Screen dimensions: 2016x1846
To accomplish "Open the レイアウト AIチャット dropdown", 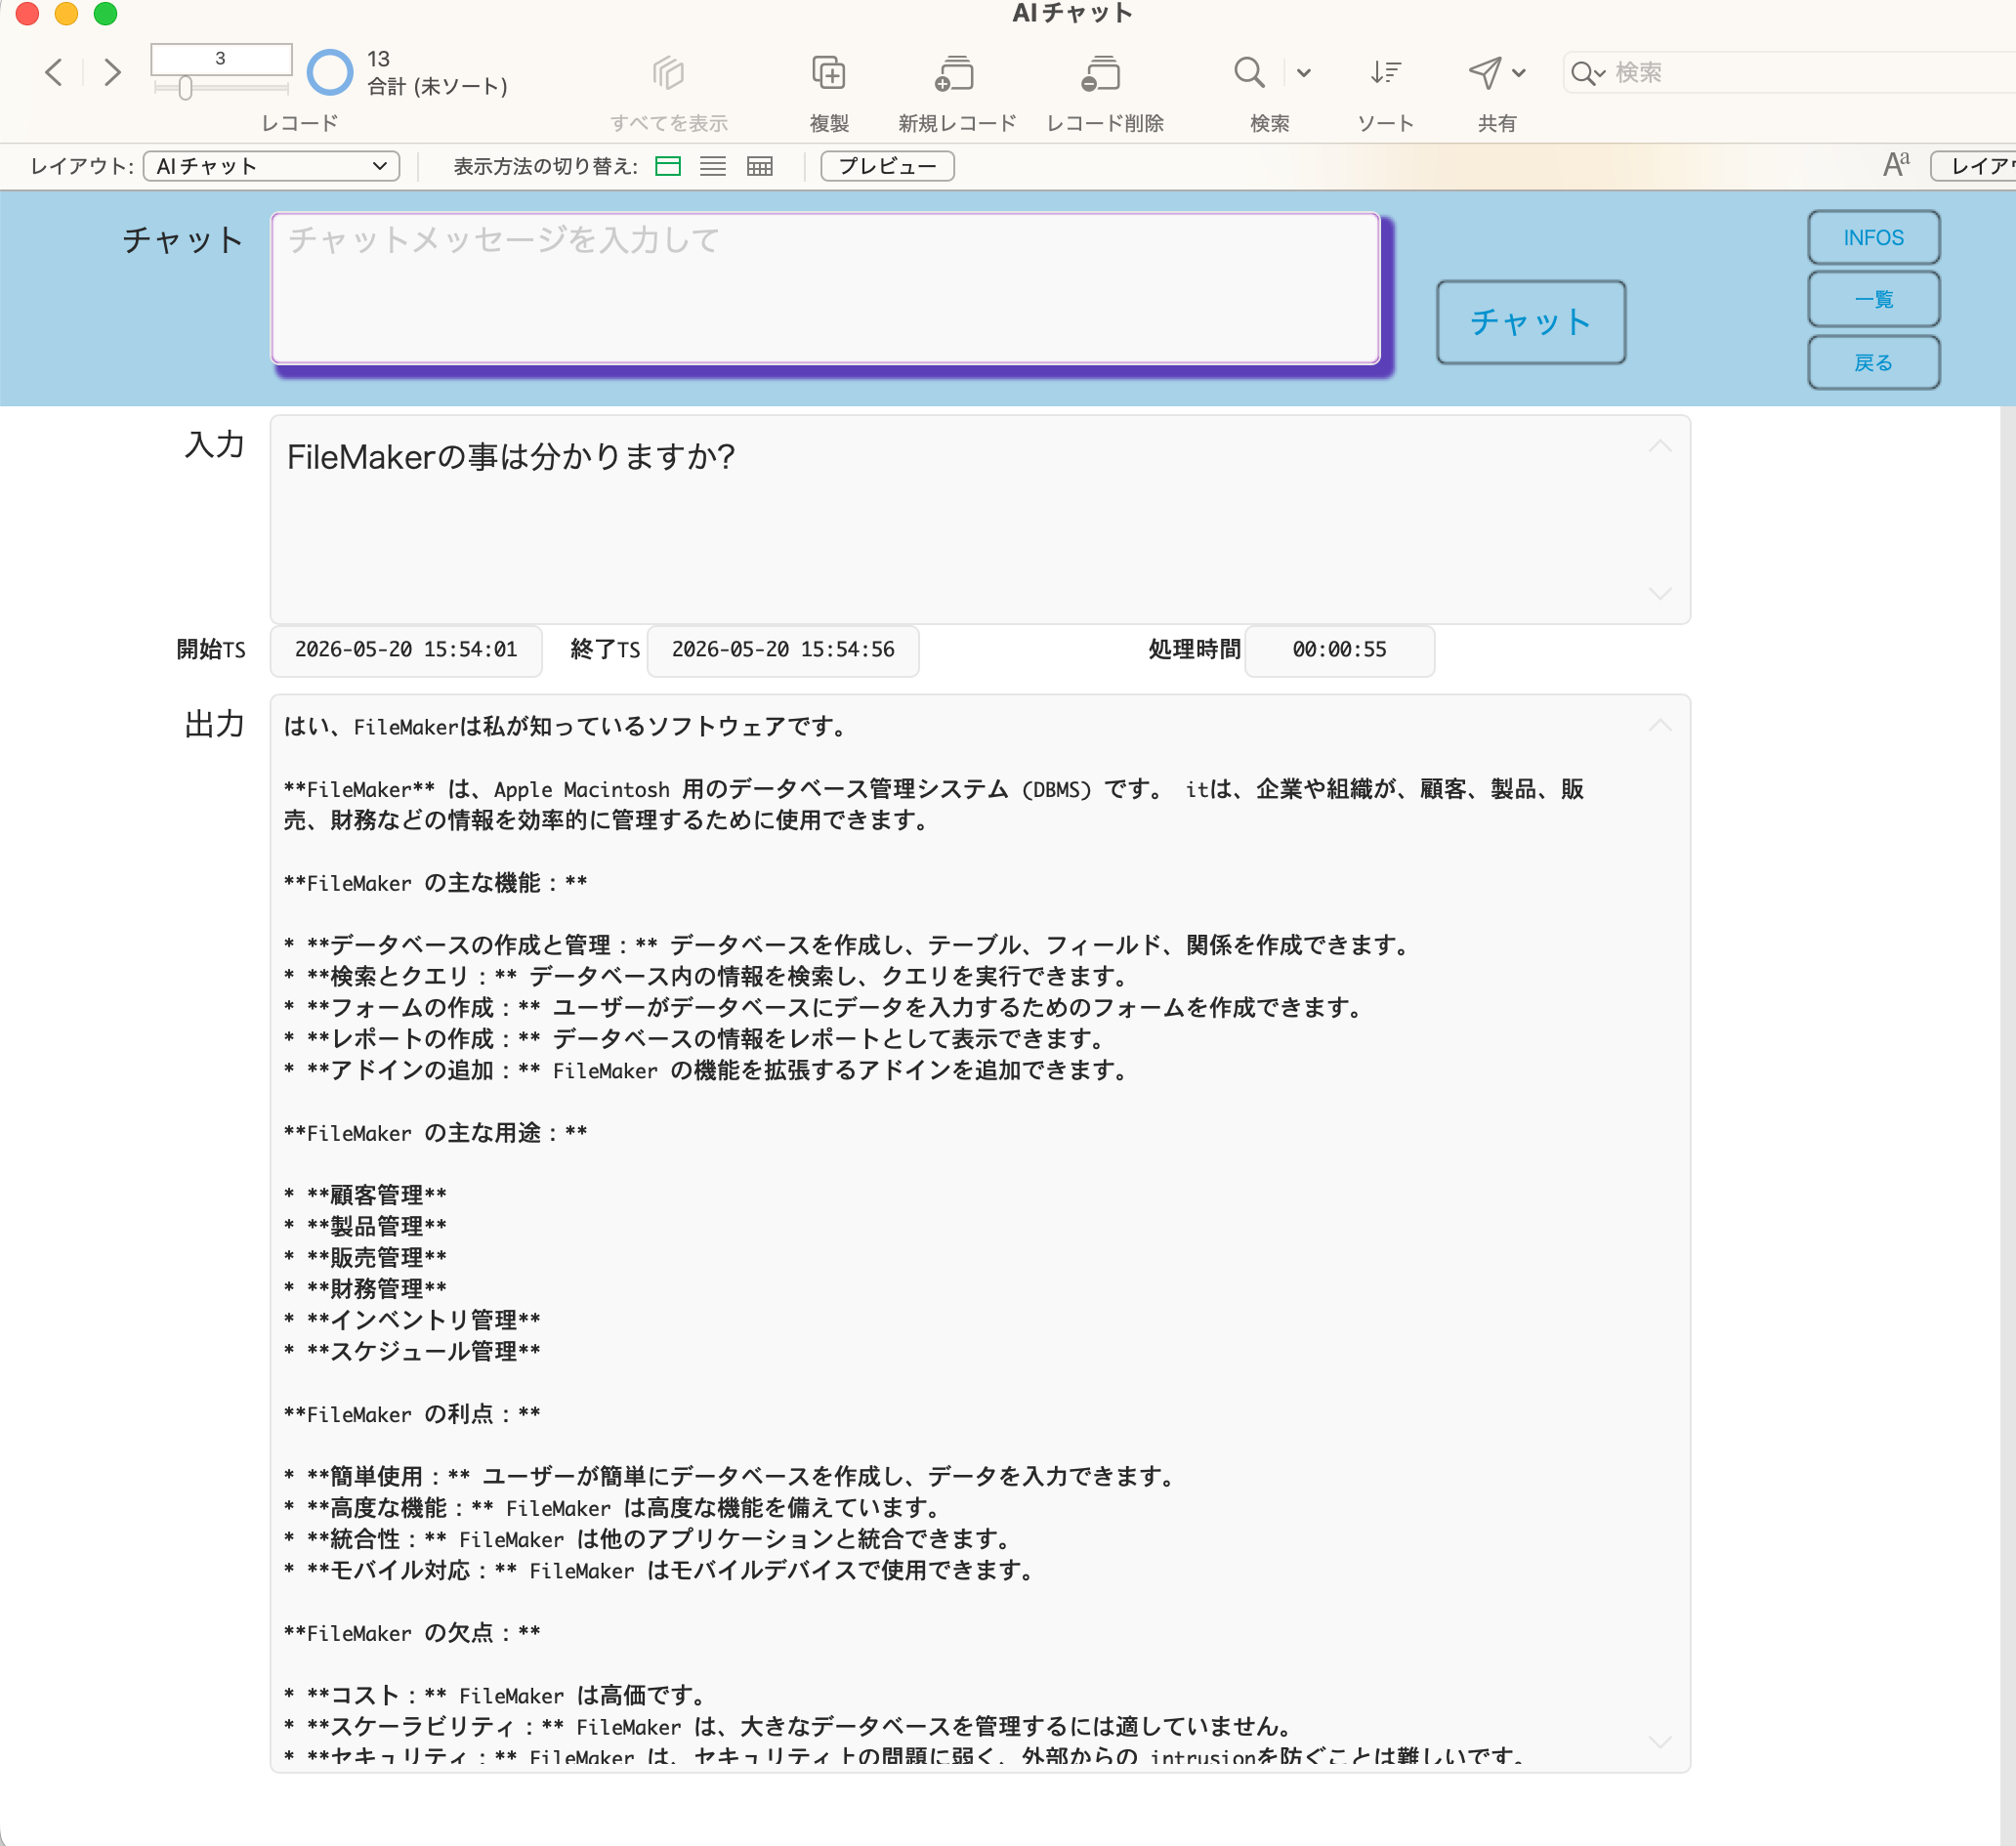I will pyautogui.click(x=271, y=166).
